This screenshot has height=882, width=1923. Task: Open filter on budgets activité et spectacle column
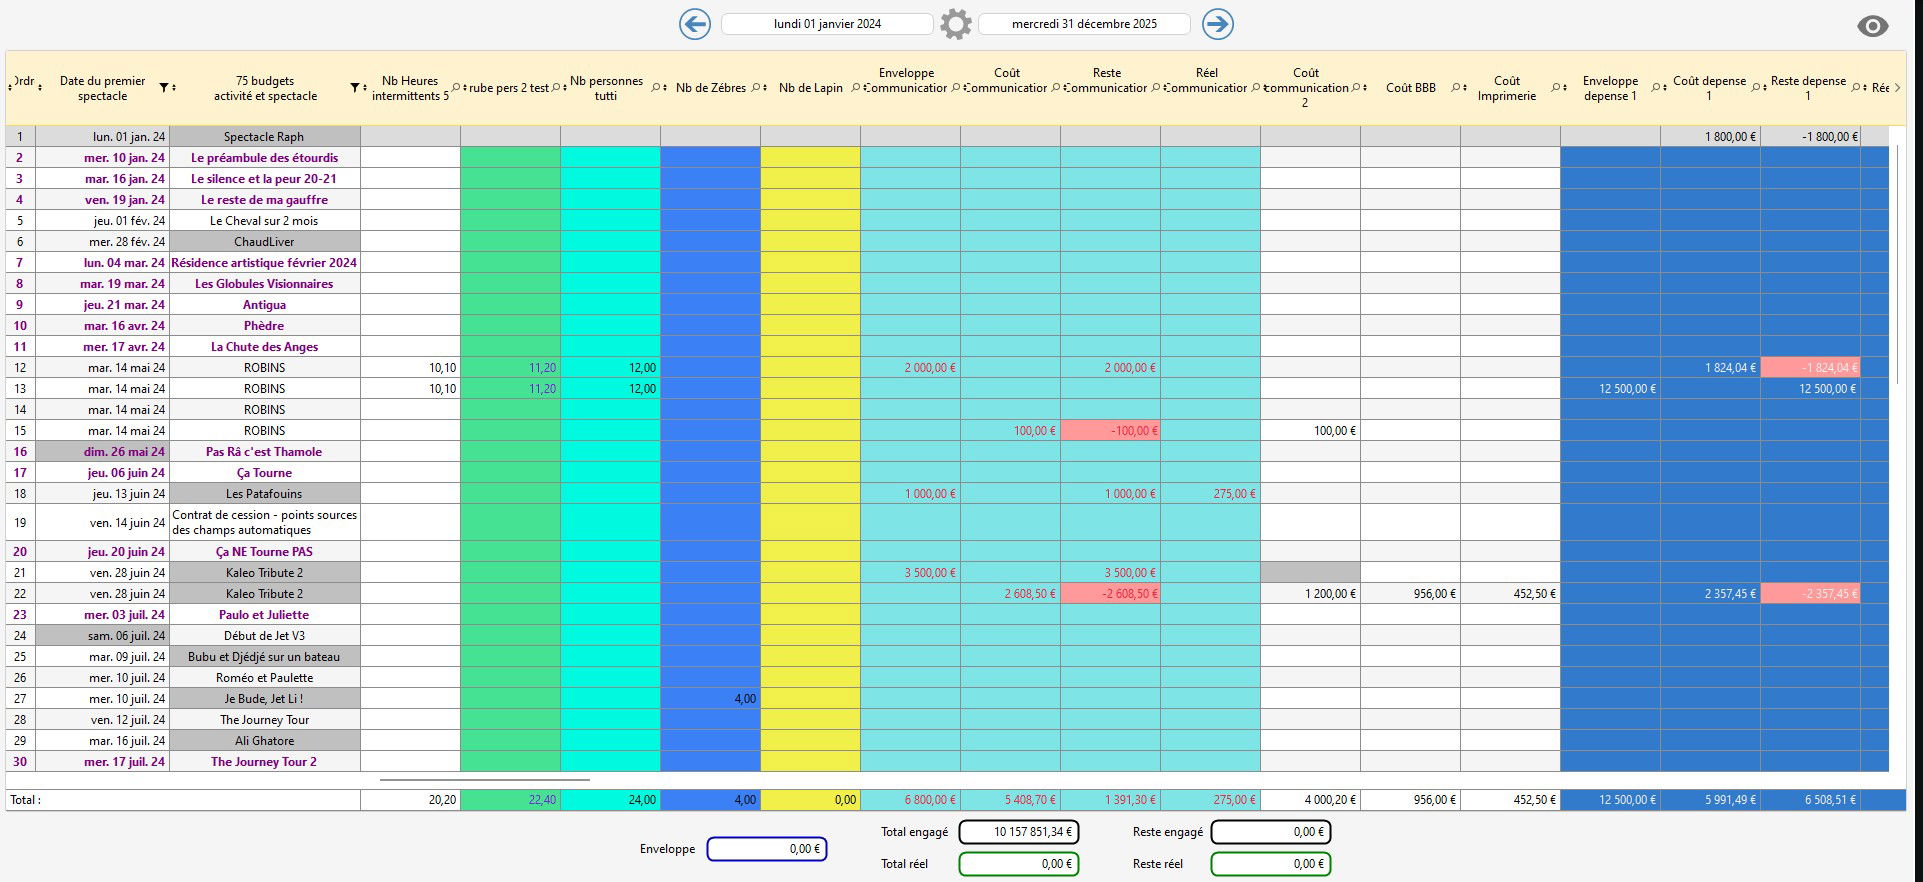(354, 88)
